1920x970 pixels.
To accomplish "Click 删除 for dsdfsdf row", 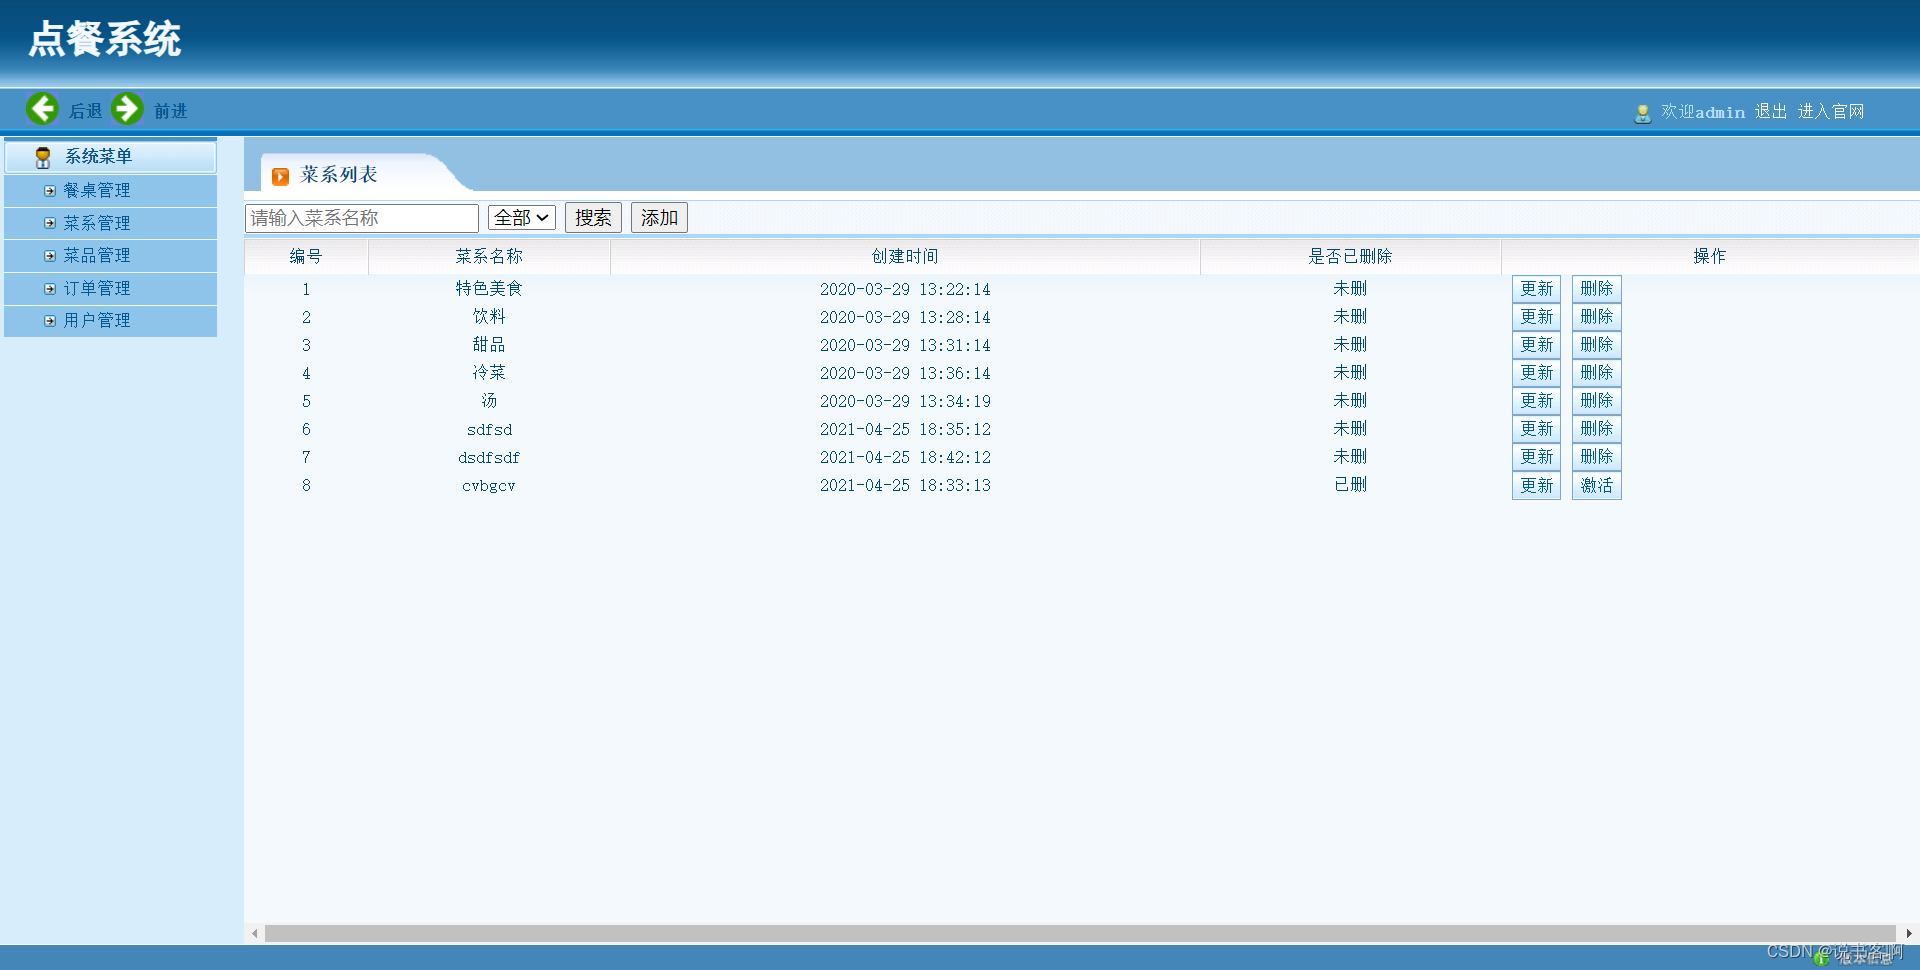I will (x=1596, y=457).
